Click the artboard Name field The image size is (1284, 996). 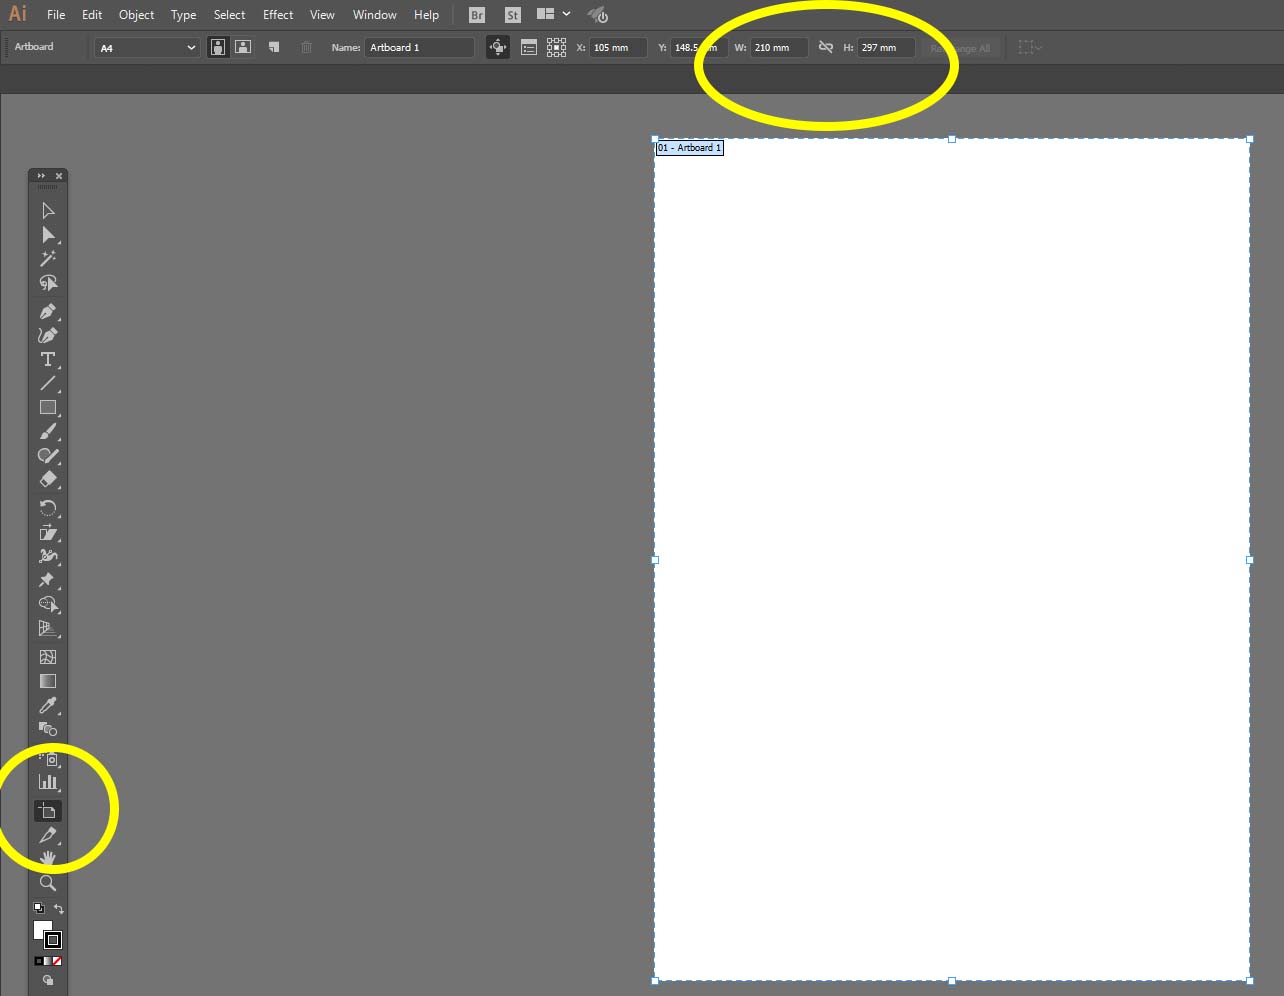coord(420,47)
